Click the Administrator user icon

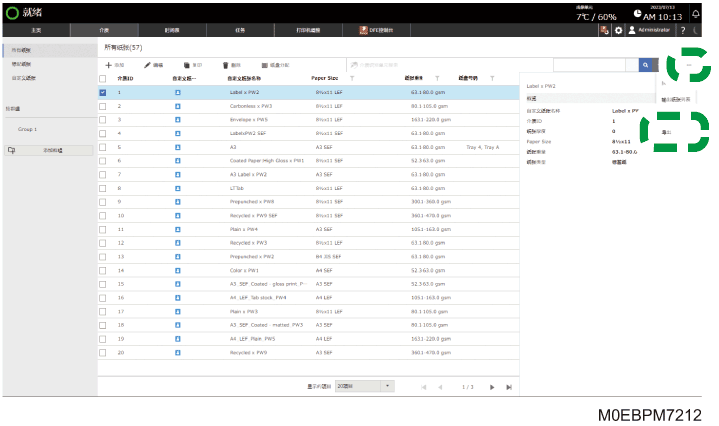tap(632, 30)
